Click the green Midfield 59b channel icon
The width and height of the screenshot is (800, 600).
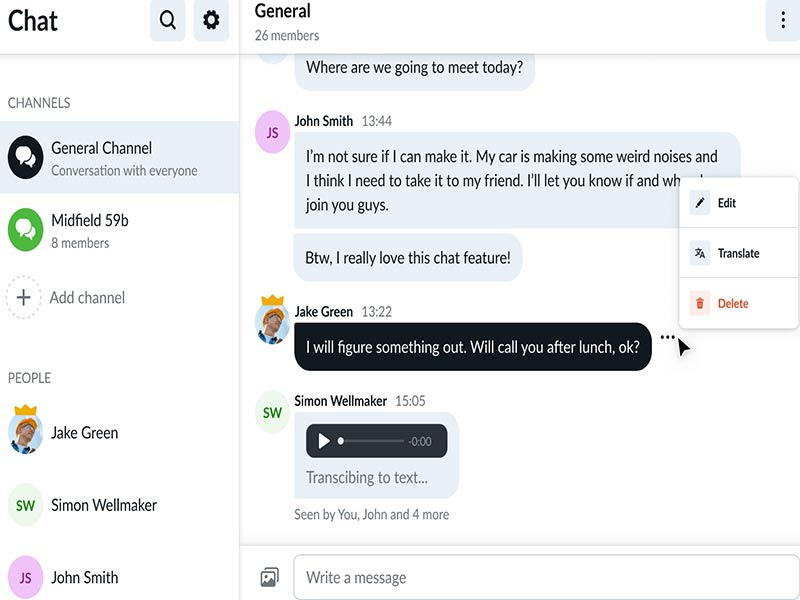[x=25, y=230]
